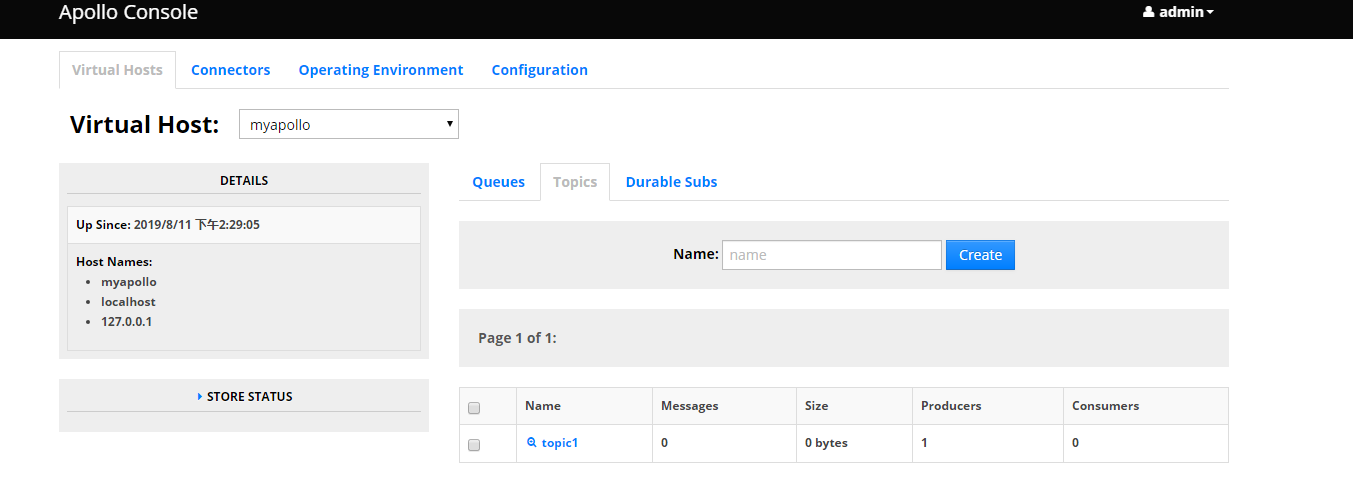Expand the STORE STATUS section arrow
This screenshot has height=501, width=1353.
coord(200,397)
